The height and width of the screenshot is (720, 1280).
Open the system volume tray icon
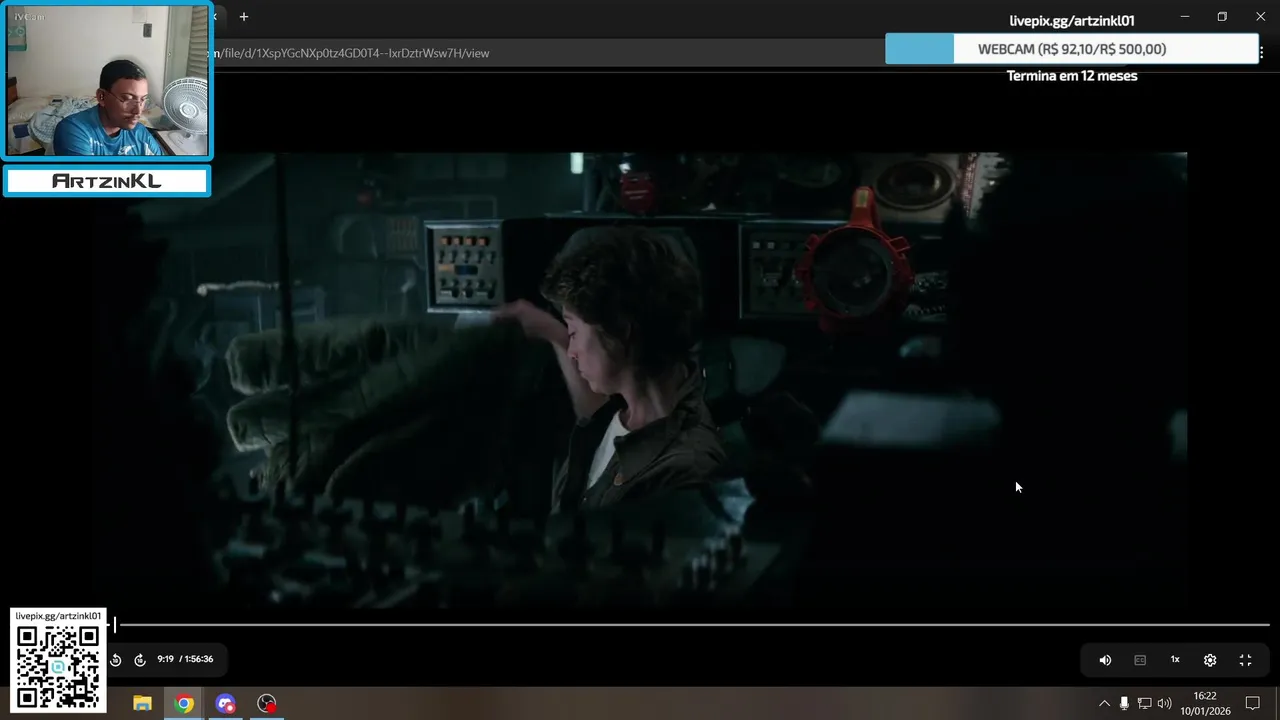coord(1165,703)
